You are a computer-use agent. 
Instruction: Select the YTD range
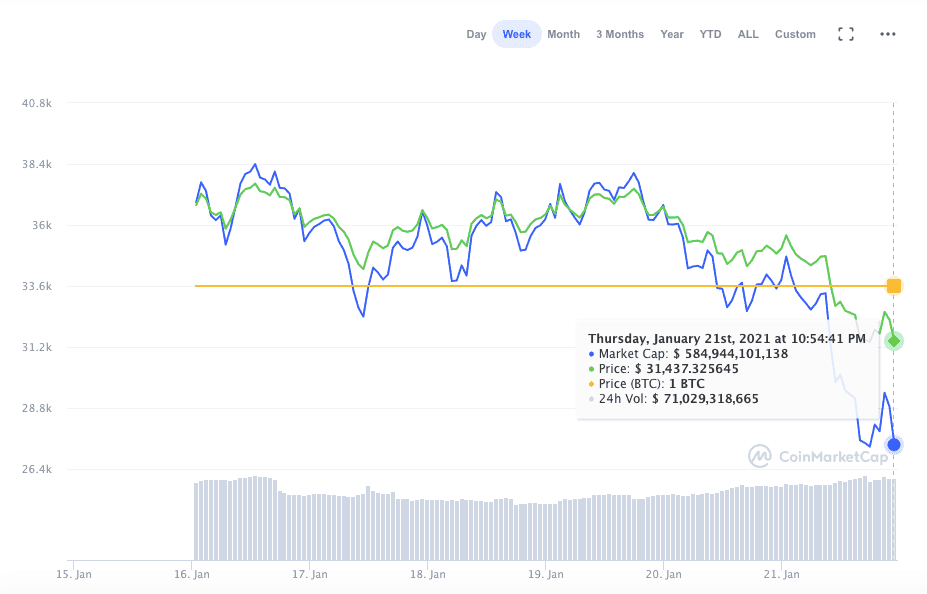[x=710, y=34]
